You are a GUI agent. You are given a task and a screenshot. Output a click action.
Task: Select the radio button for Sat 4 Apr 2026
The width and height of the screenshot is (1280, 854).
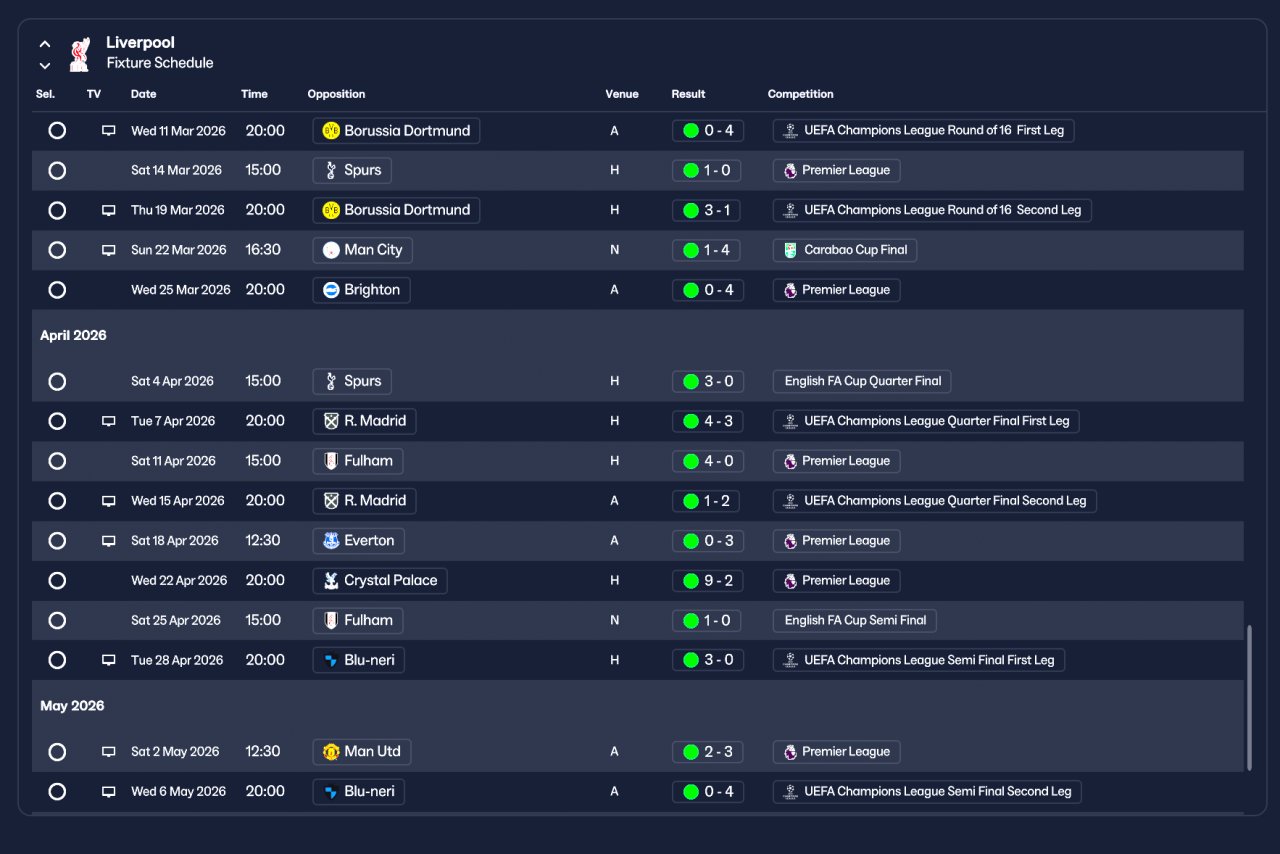click(x=57, y=382)
